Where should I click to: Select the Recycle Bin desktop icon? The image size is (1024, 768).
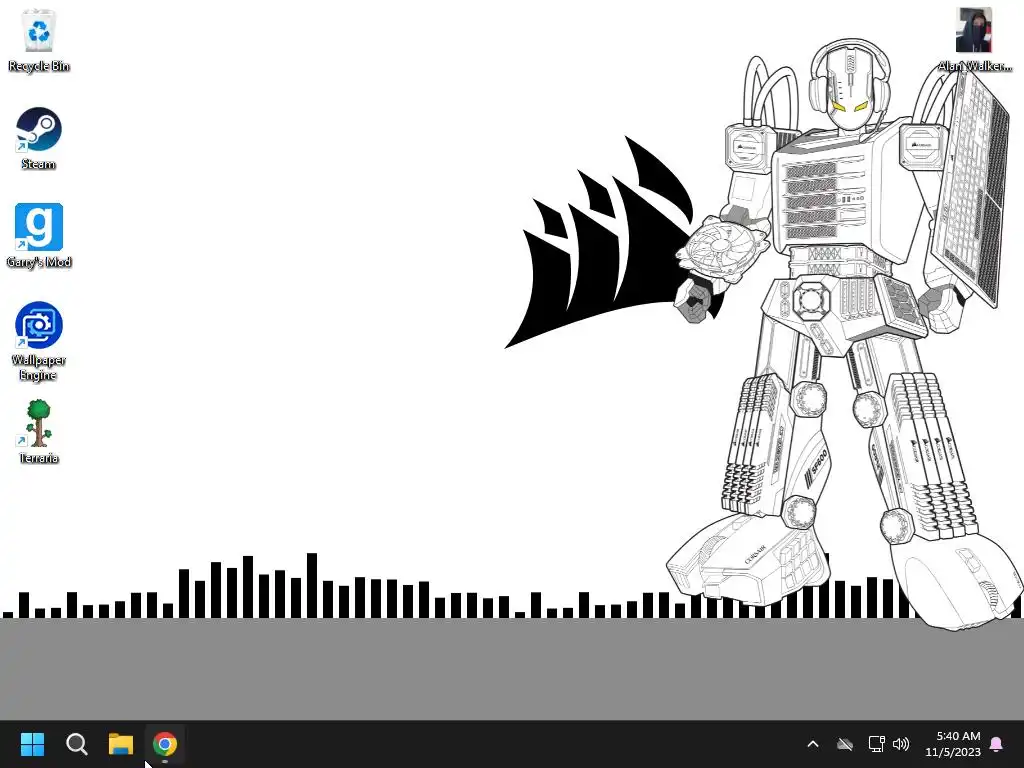coord(39,40)
